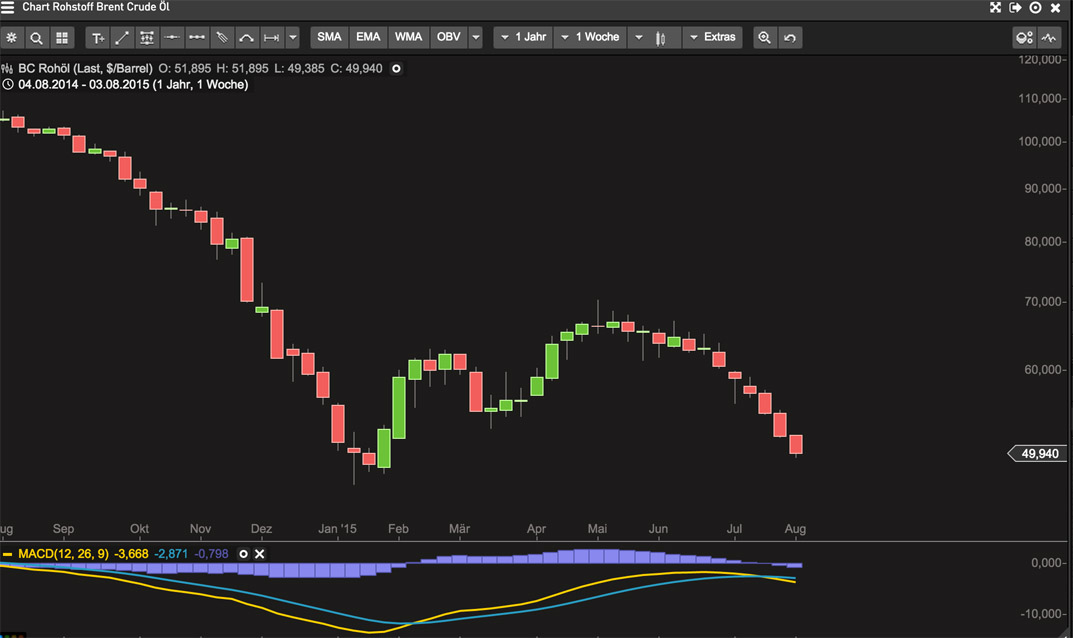Click the 'Aug' label at right of axis
The width and height of the screenshot is (1073, 638).
[795, 529]
